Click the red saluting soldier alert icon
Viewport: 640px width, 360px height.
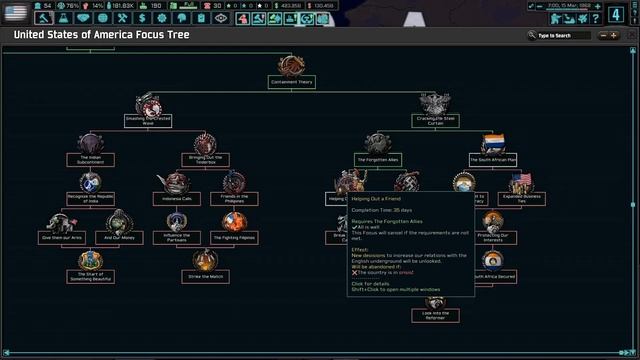tap(243, 19)
